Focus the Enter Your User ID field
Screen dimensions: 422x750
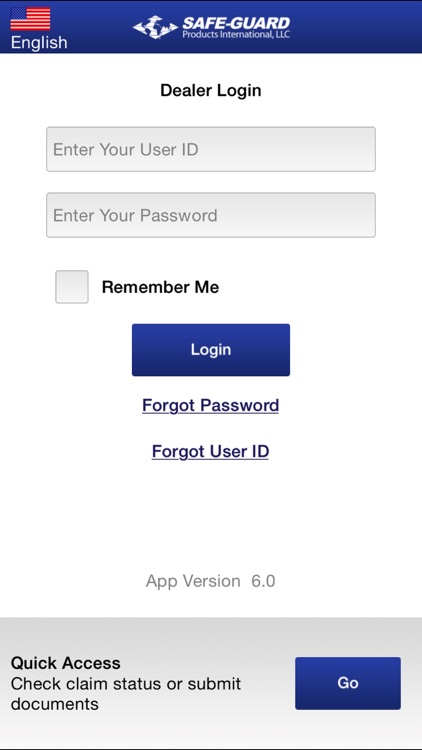211,149
